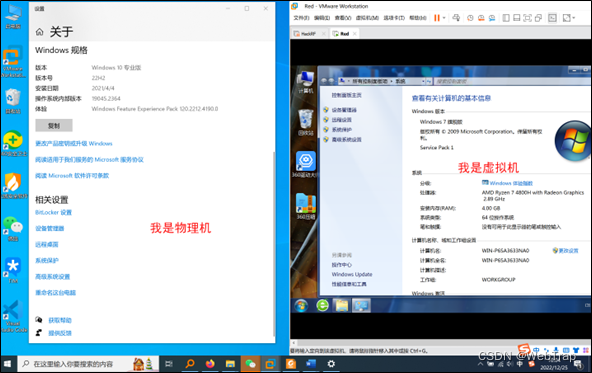592x373 pixels.
Task: Select the 360安全卫士 desktop shortcut
Action: (x=13, y=144)
